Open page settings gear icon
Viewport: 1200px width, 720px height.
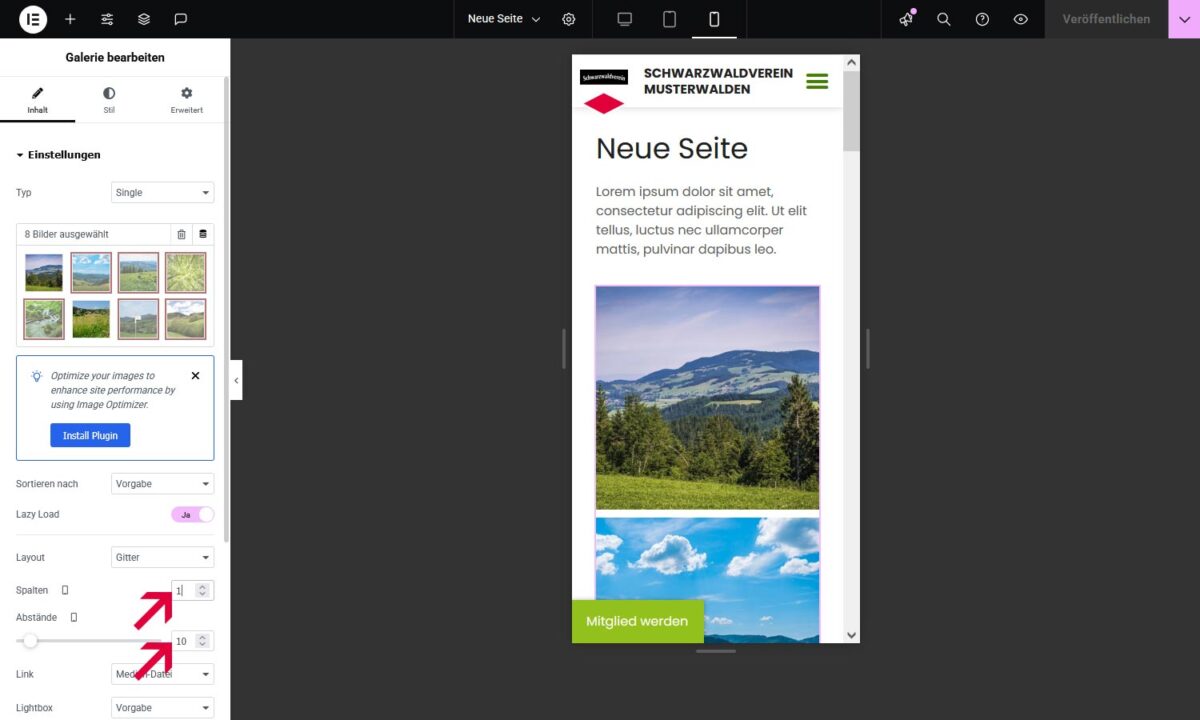[x=569, y=19]
